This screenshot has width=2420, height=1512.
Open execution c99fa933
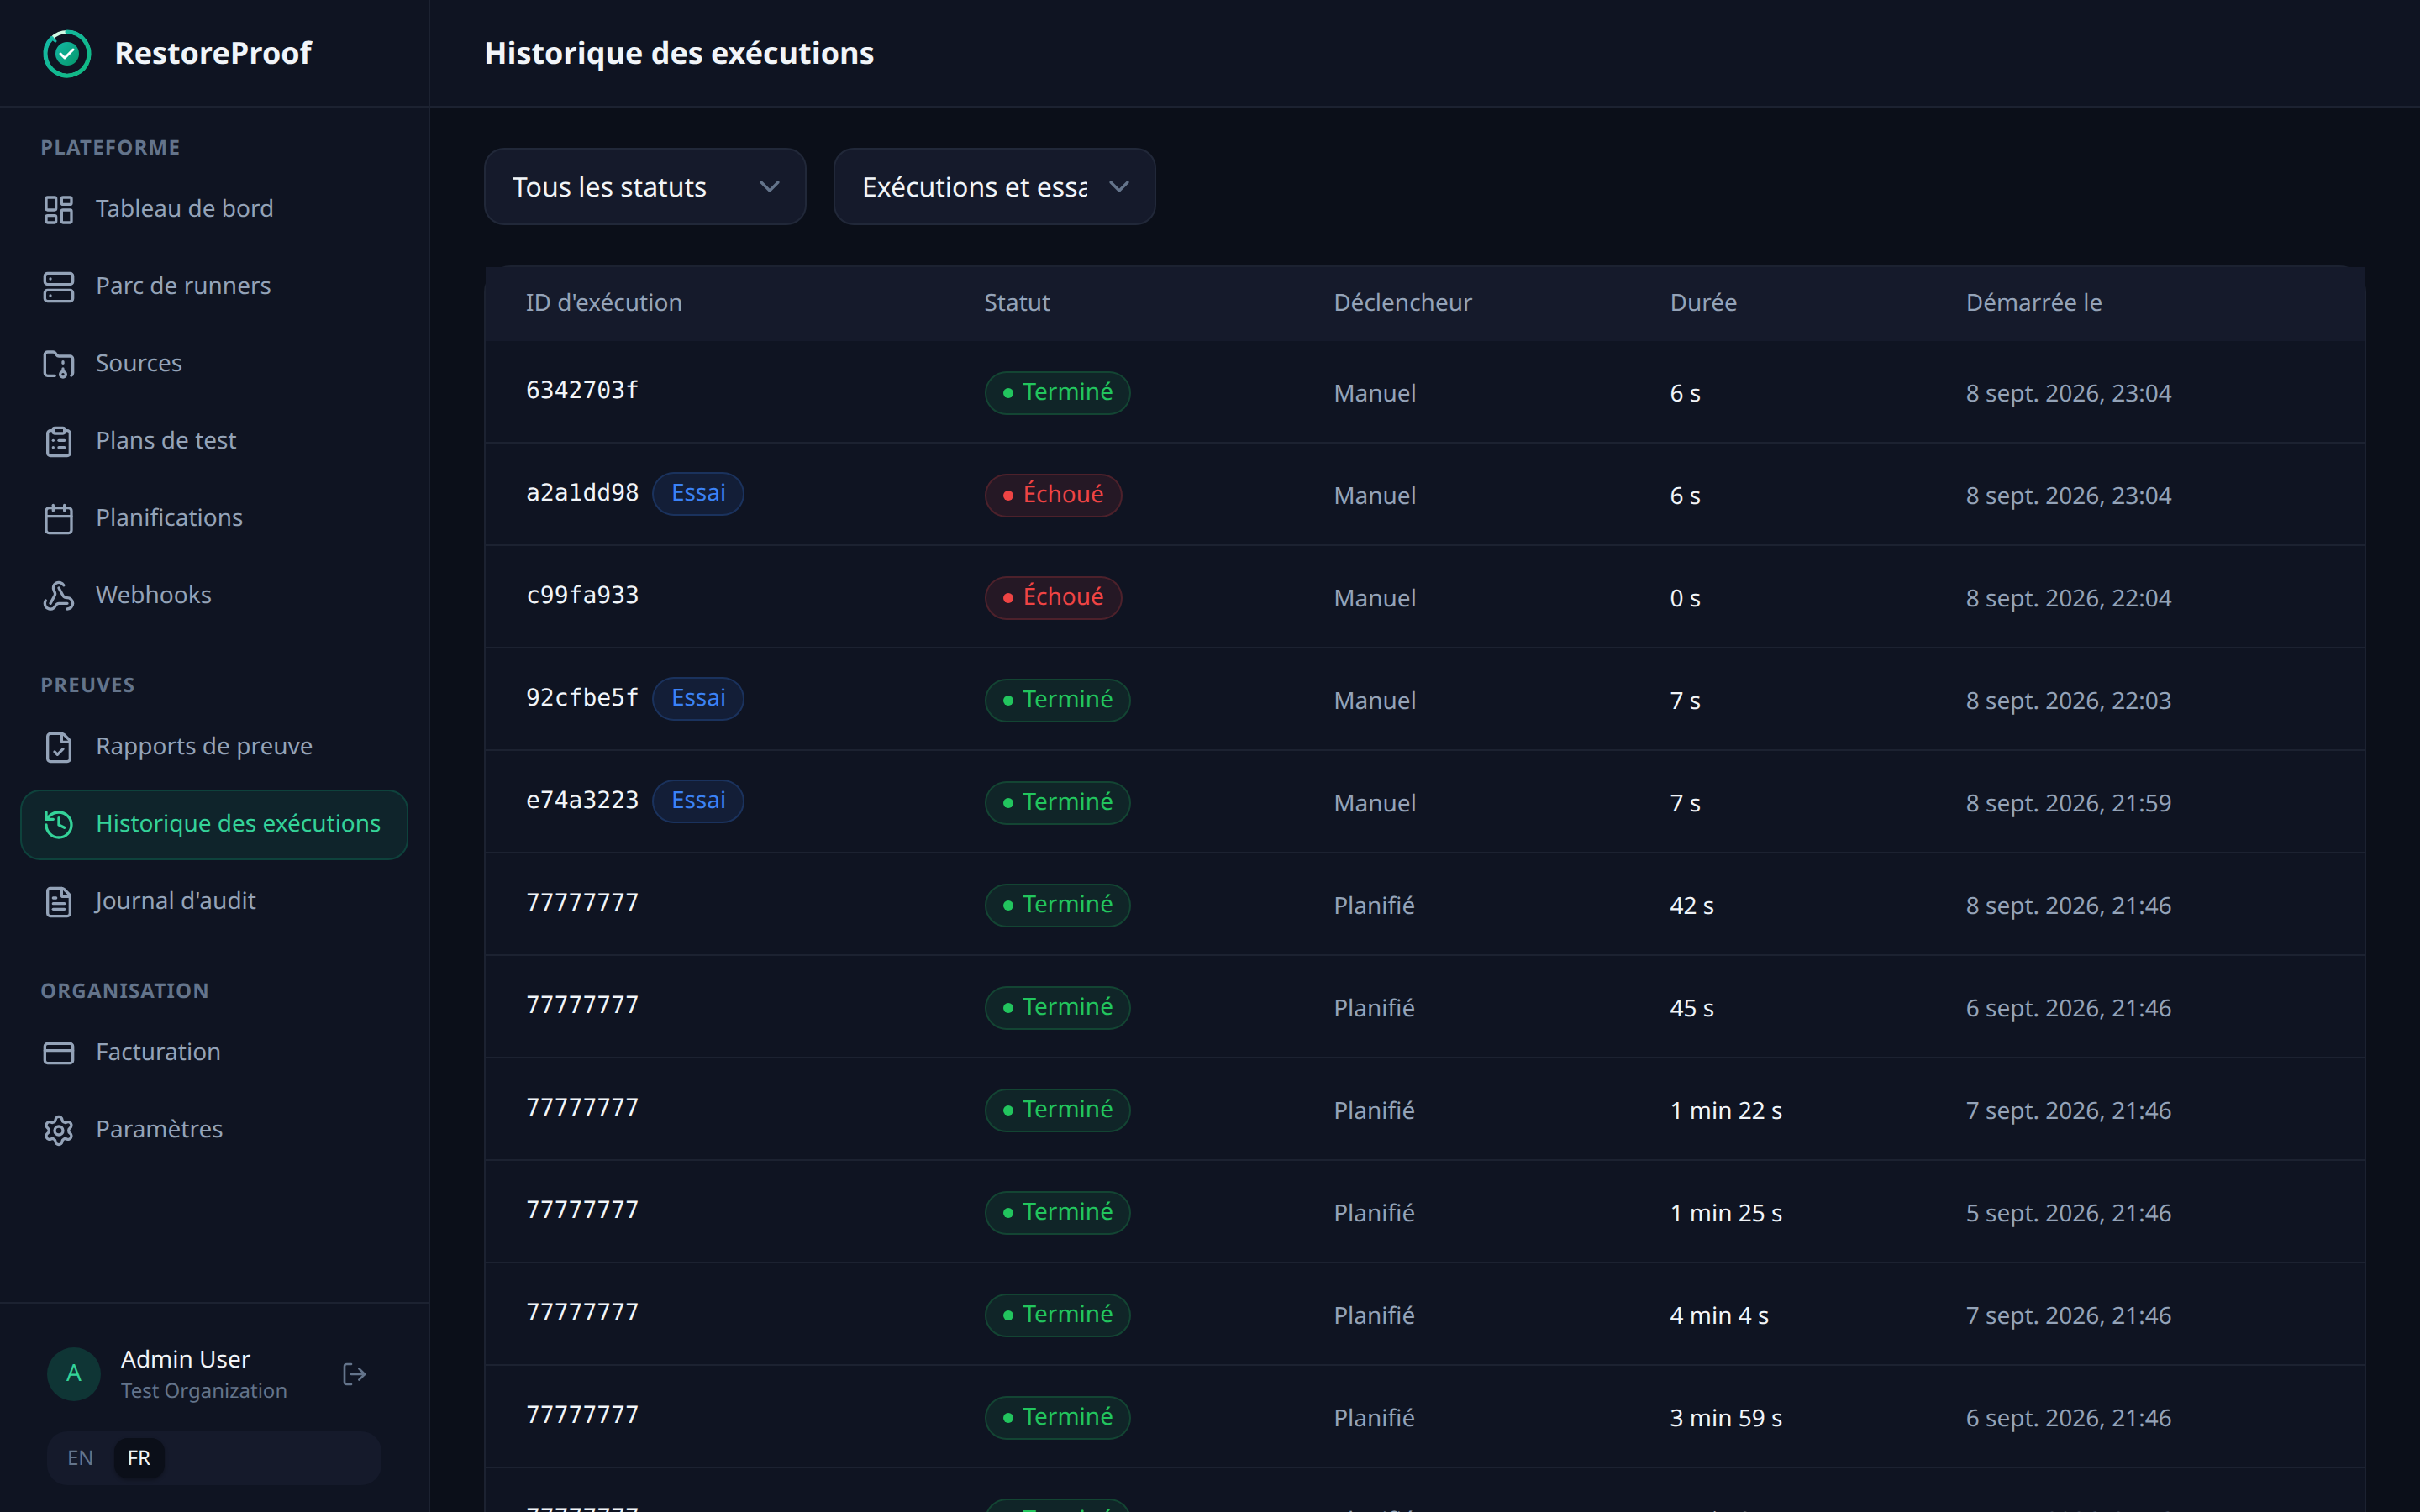(x=582, y=596)
